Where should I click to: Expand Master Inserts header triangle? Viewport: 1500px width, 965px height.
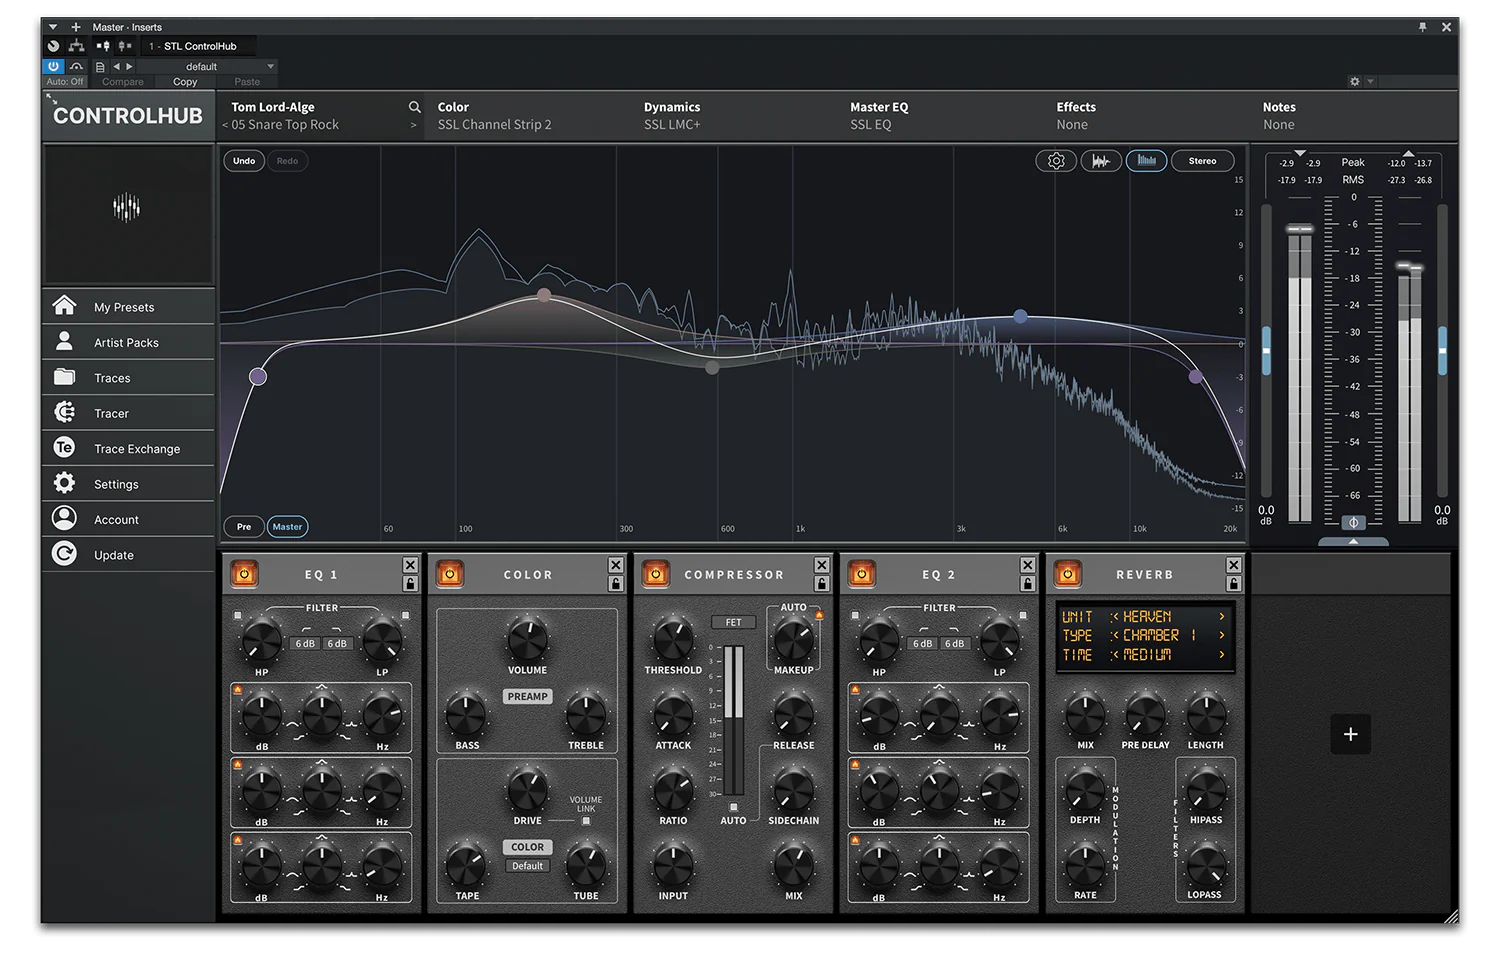click(x=53, y=27)
